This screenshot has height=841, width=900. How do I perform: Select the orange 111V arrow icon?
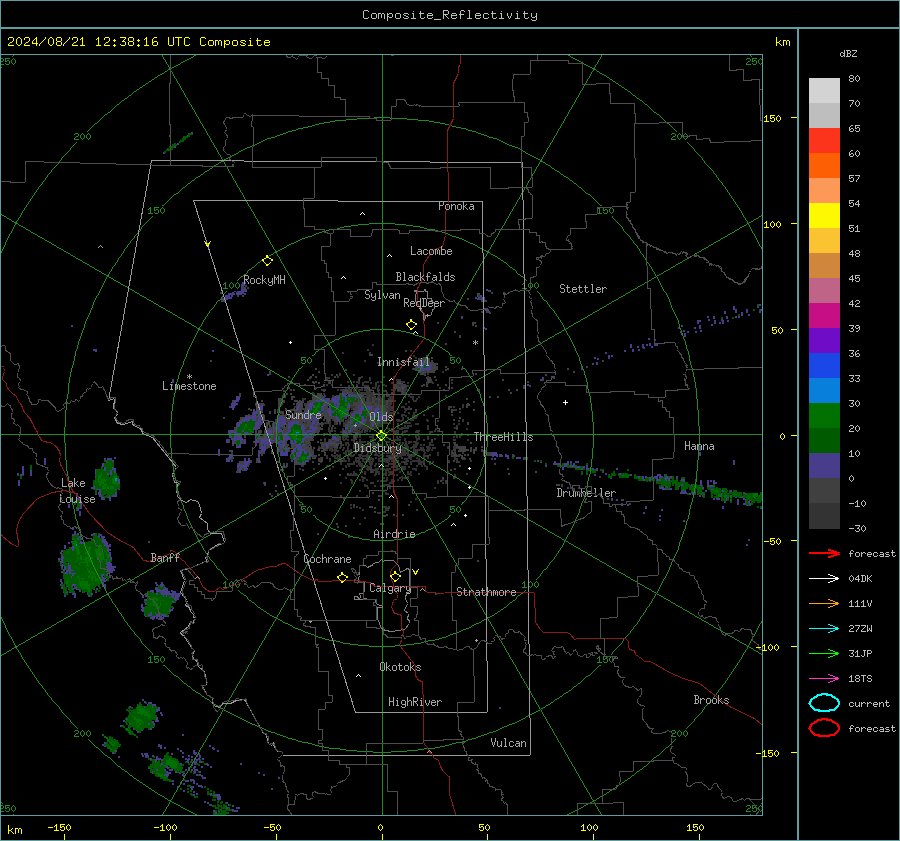[x=824, y=603]
